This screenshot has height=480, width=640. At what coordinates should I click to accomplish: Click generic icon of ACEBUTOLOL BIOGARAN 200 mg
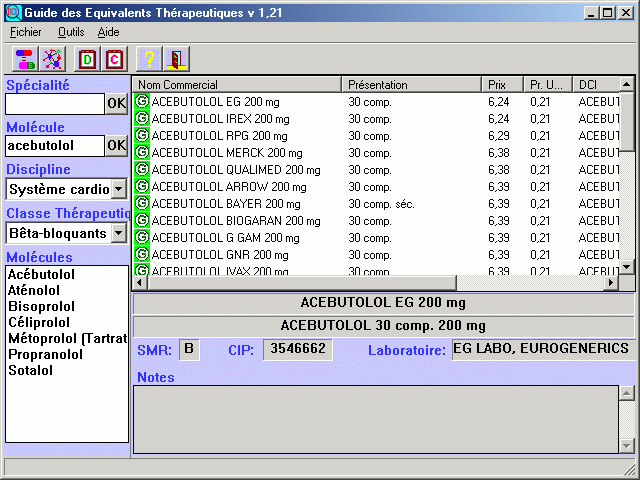(x=142, y=220)
